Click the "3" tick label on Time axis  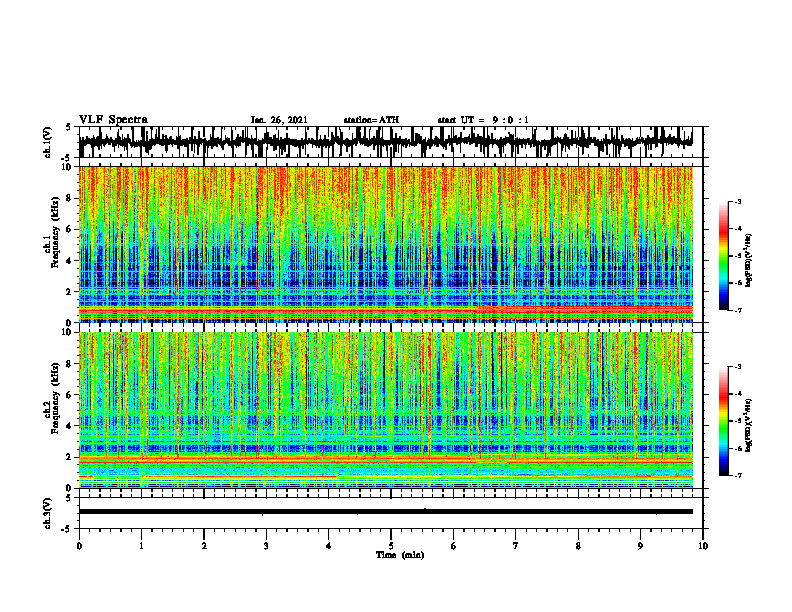coord(266,546)
